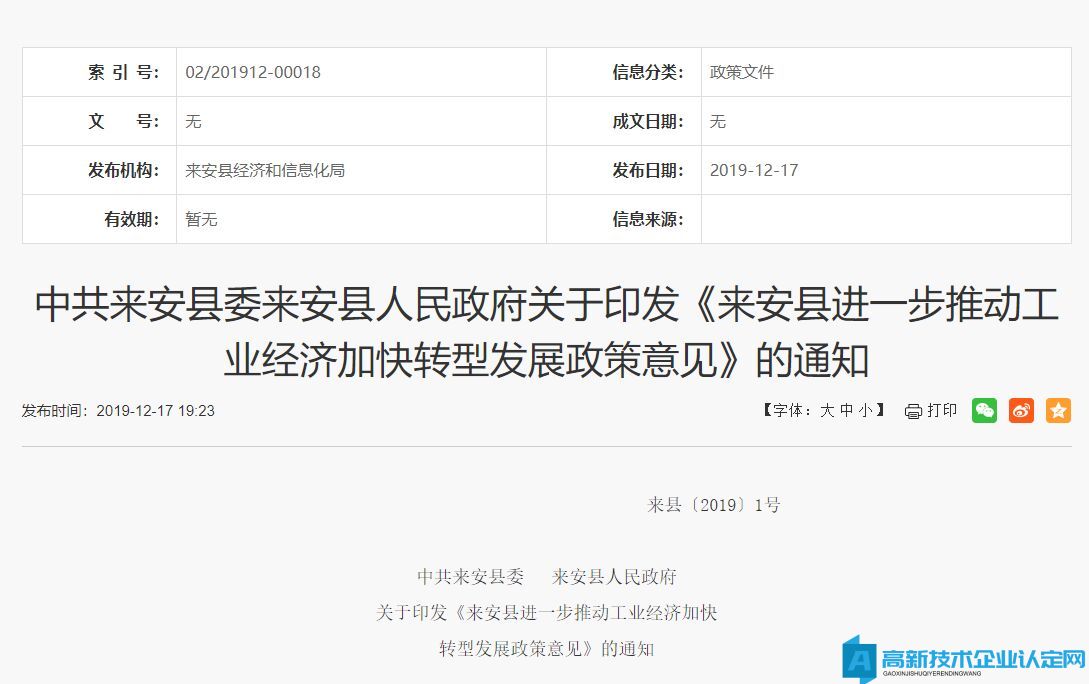Click the publish date 2019-12-17 cell
The width and height of the screenshot is (1089, 684).
754,170
